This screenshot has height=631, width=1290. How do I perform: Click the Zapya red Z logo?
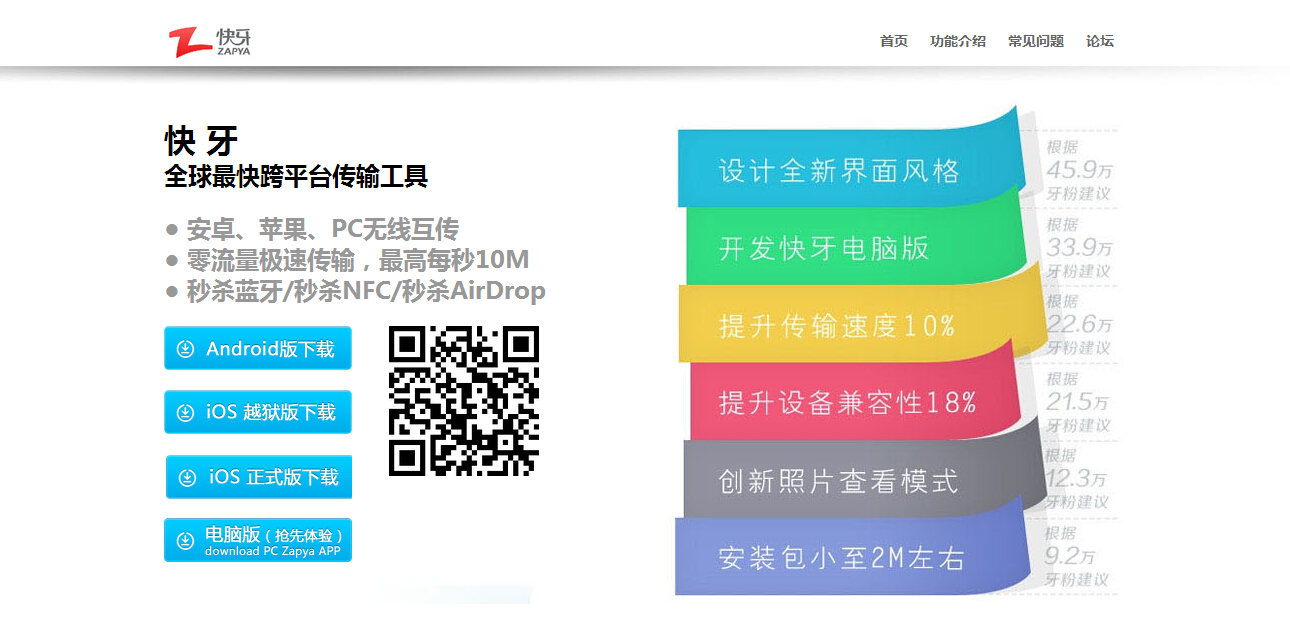(190, 42)
